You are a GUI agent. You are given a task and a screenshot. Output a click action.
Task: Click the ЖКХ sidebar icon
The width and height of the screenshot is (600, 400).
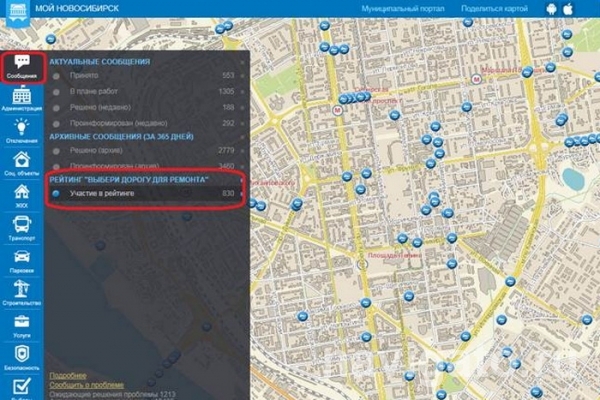(x=21, y=195)
